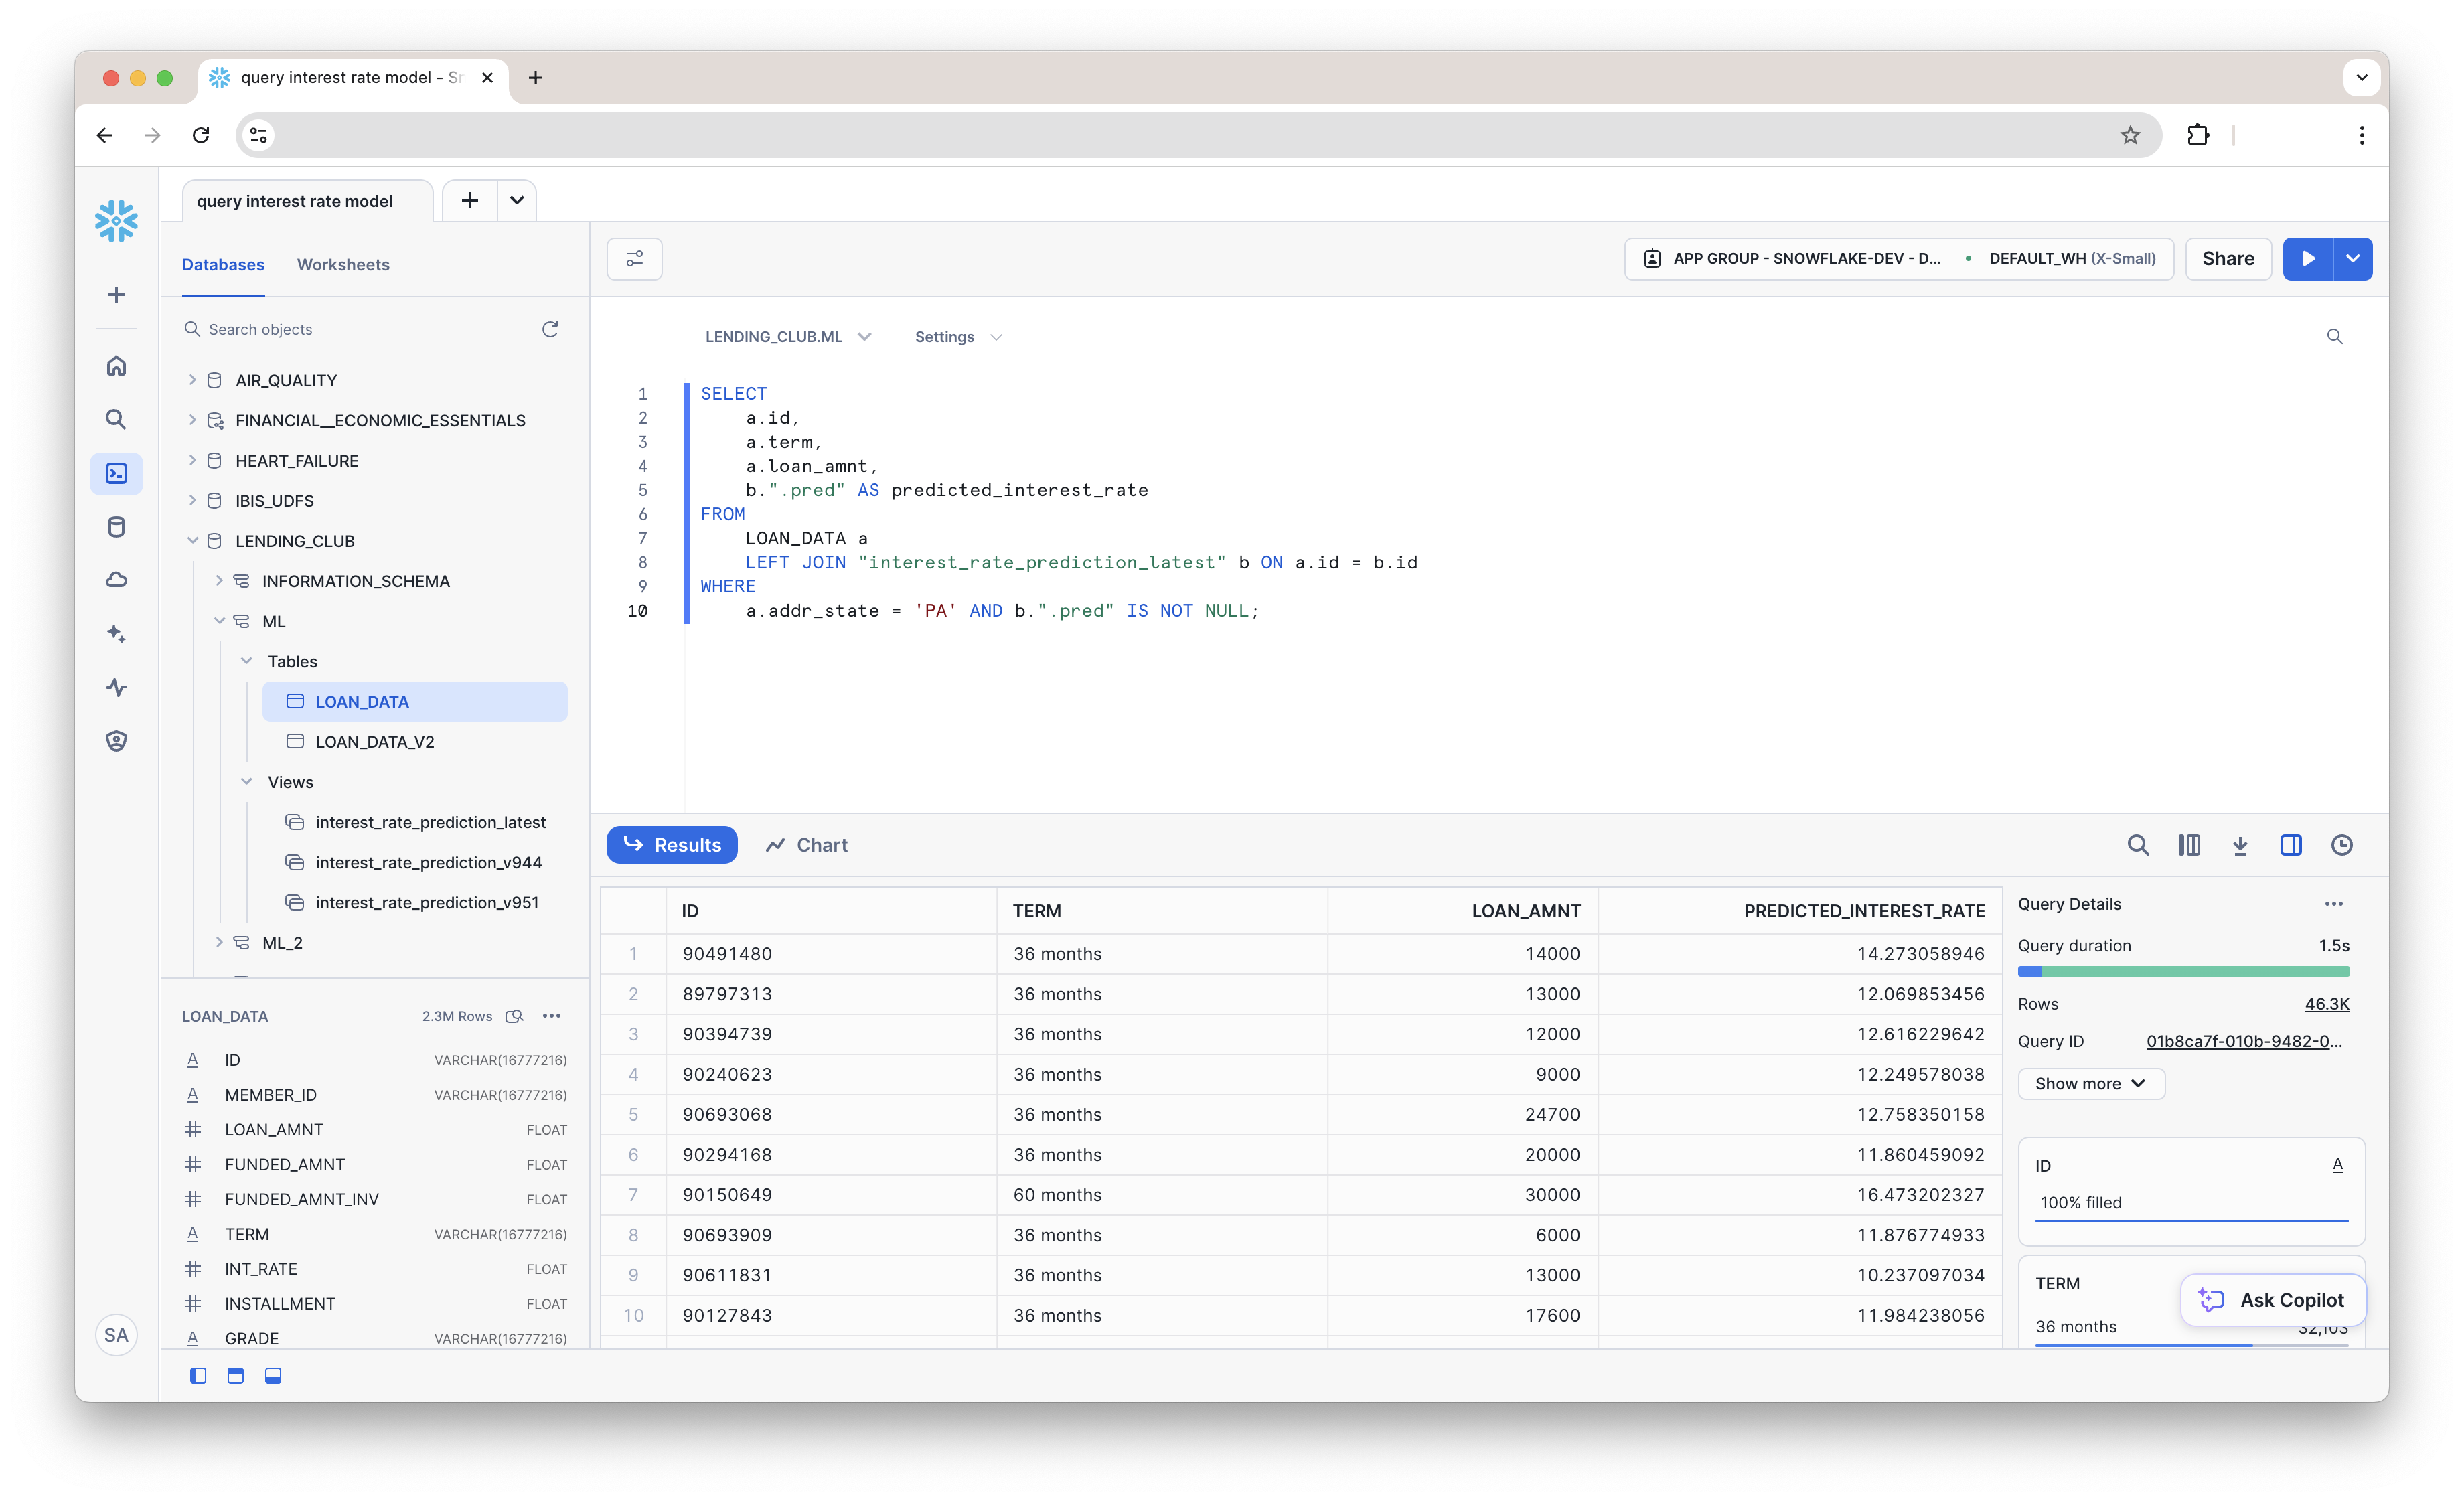Open the Data database icon in sidebar
The height and width of the screenshot is (1501, 2464).
coord(116,527)
